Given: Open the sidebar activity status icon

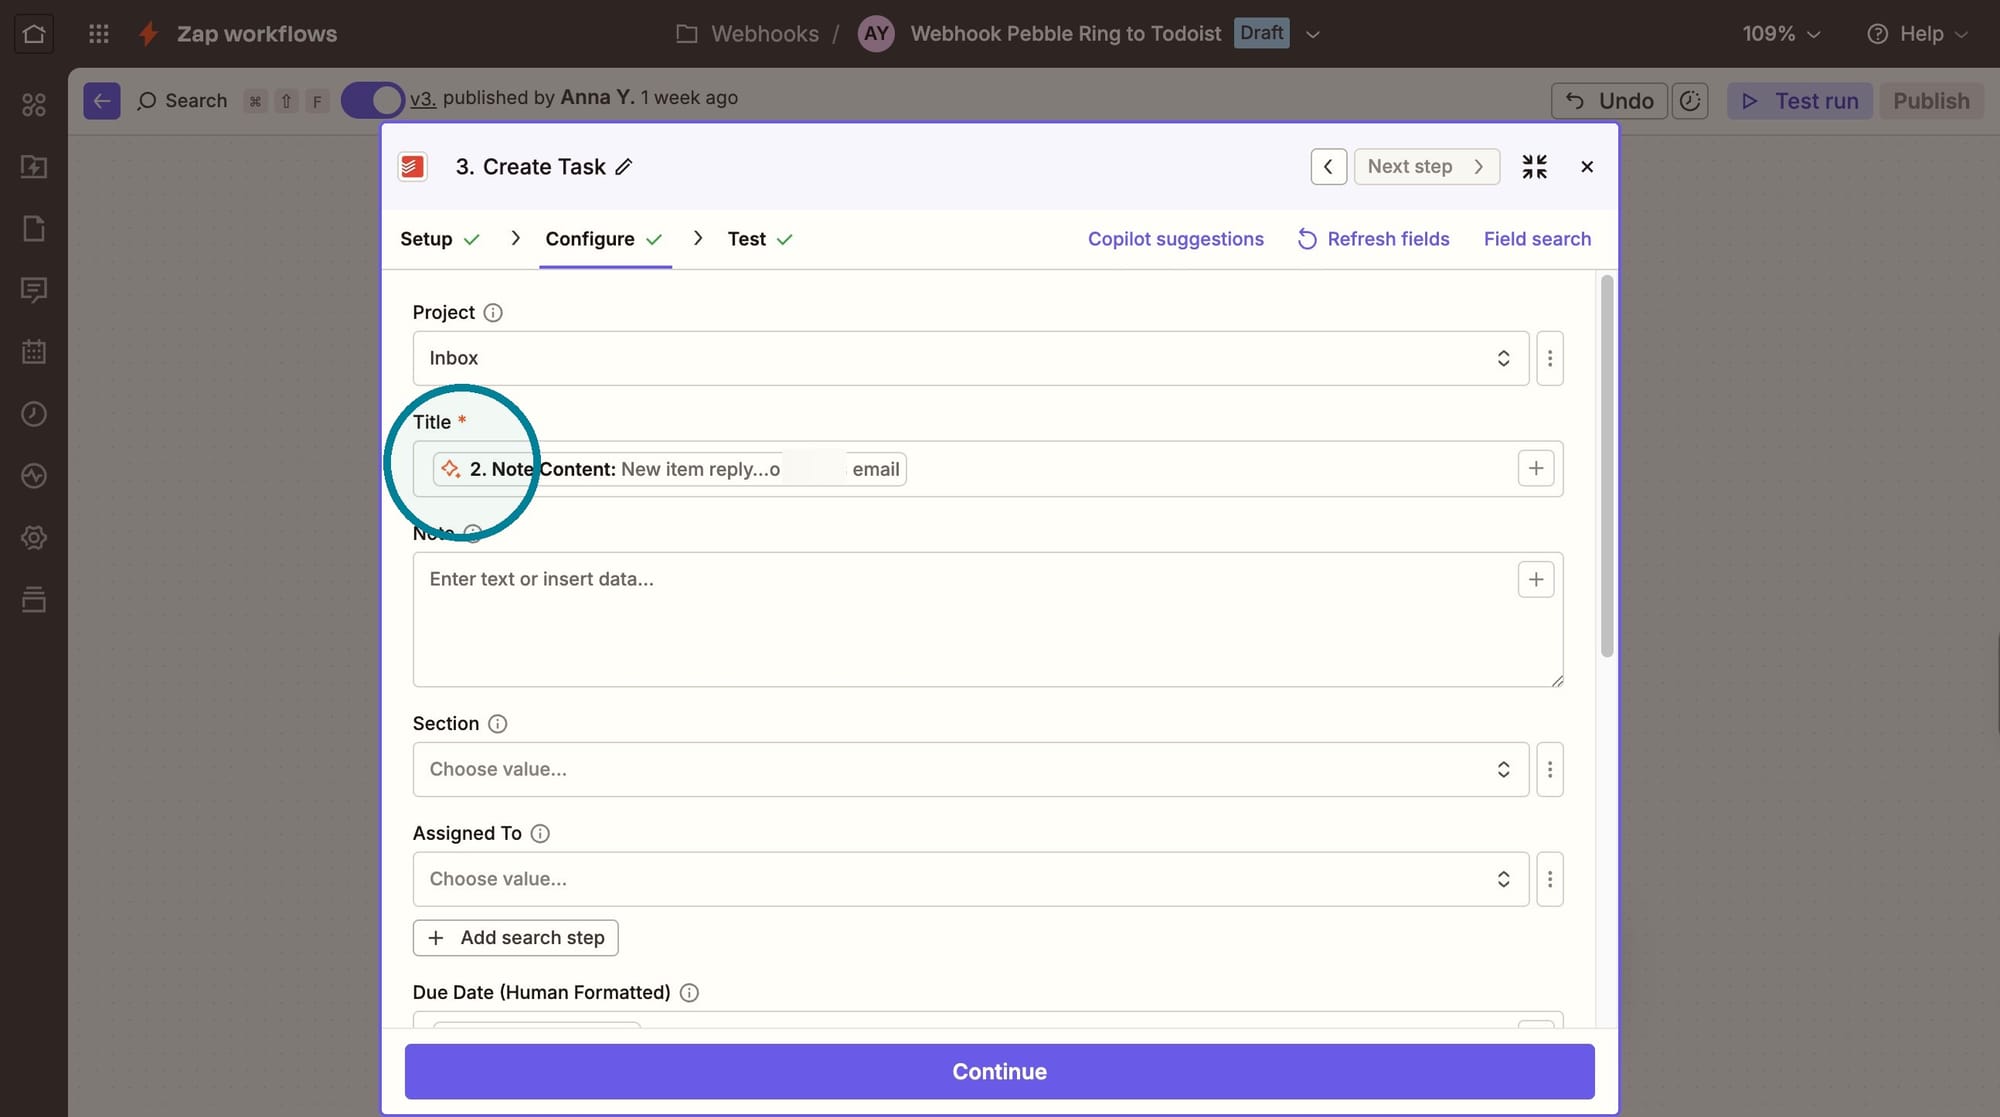Looking at the screenshot, I should point(34,476).
